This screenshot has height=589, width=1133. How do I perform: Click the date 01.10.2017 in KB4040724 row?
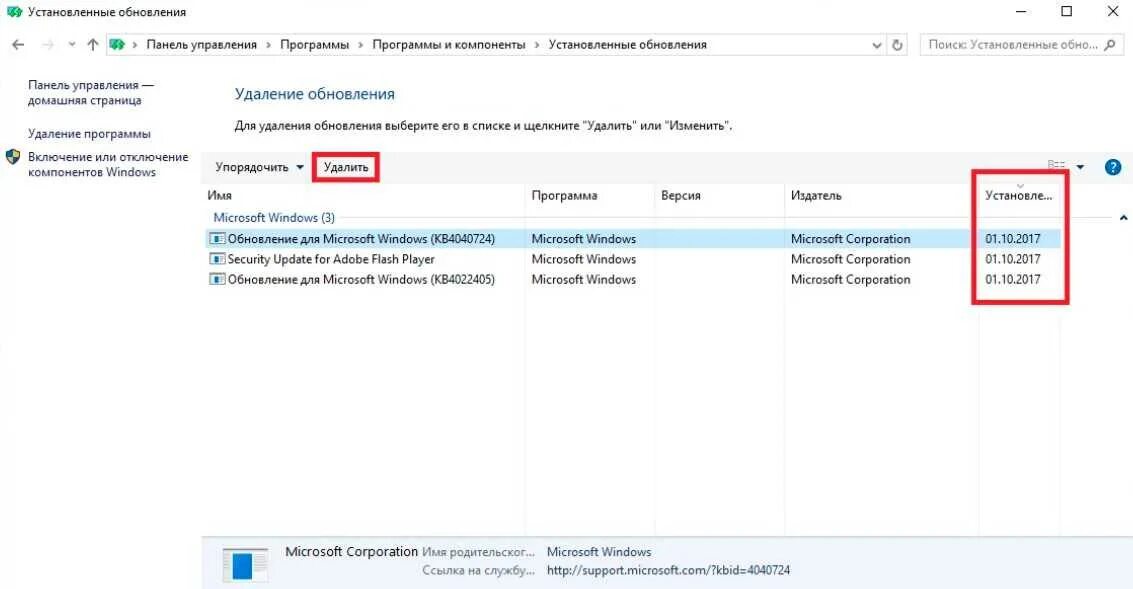pos(1013,238)
